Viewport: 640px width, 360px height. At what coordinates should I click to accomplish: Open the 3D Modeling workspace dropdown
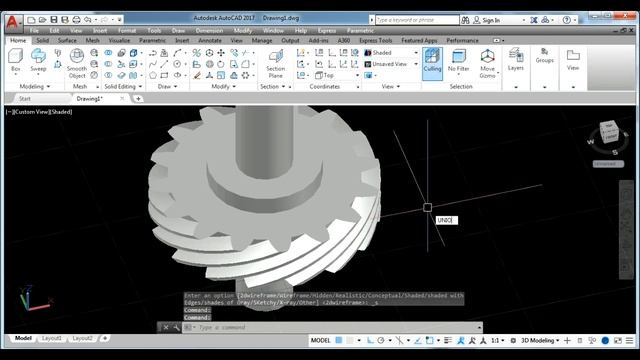pos(540,340)
